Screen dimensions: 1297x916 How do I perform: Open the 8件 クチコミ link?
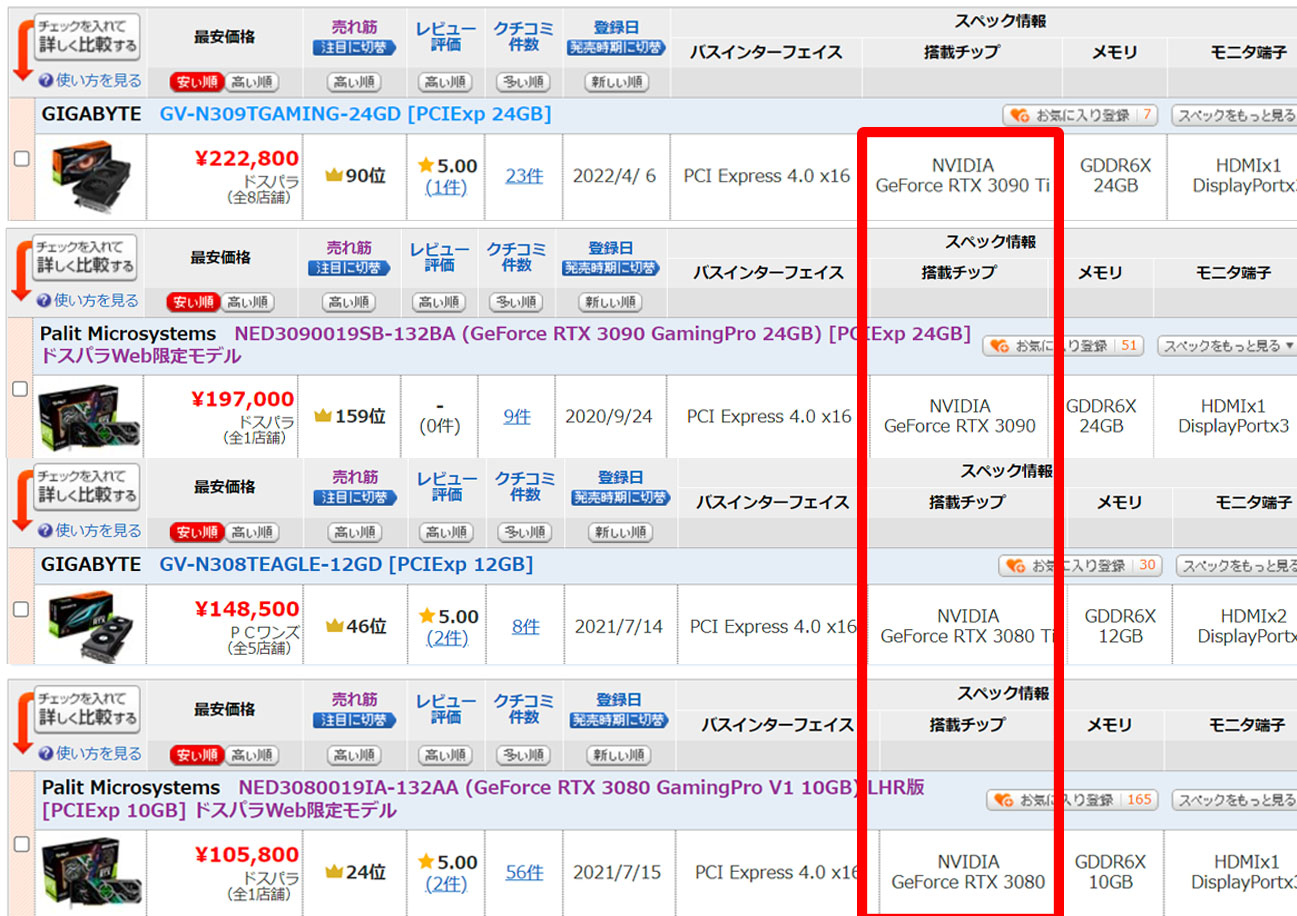pyautogui.click(x=525, y=627)
